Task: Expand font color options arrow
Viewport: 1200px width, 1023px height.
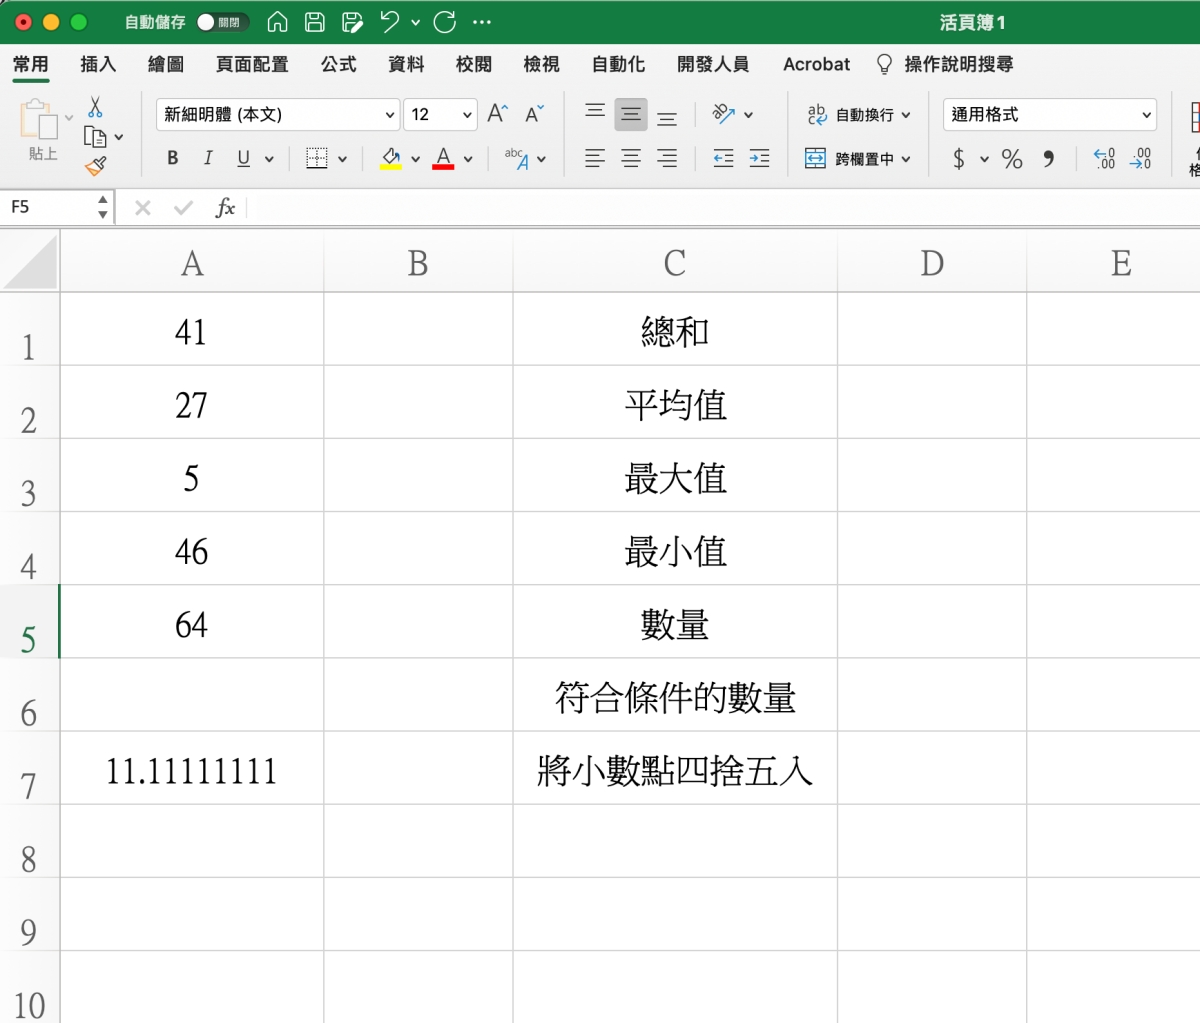Action: [468, 159]
